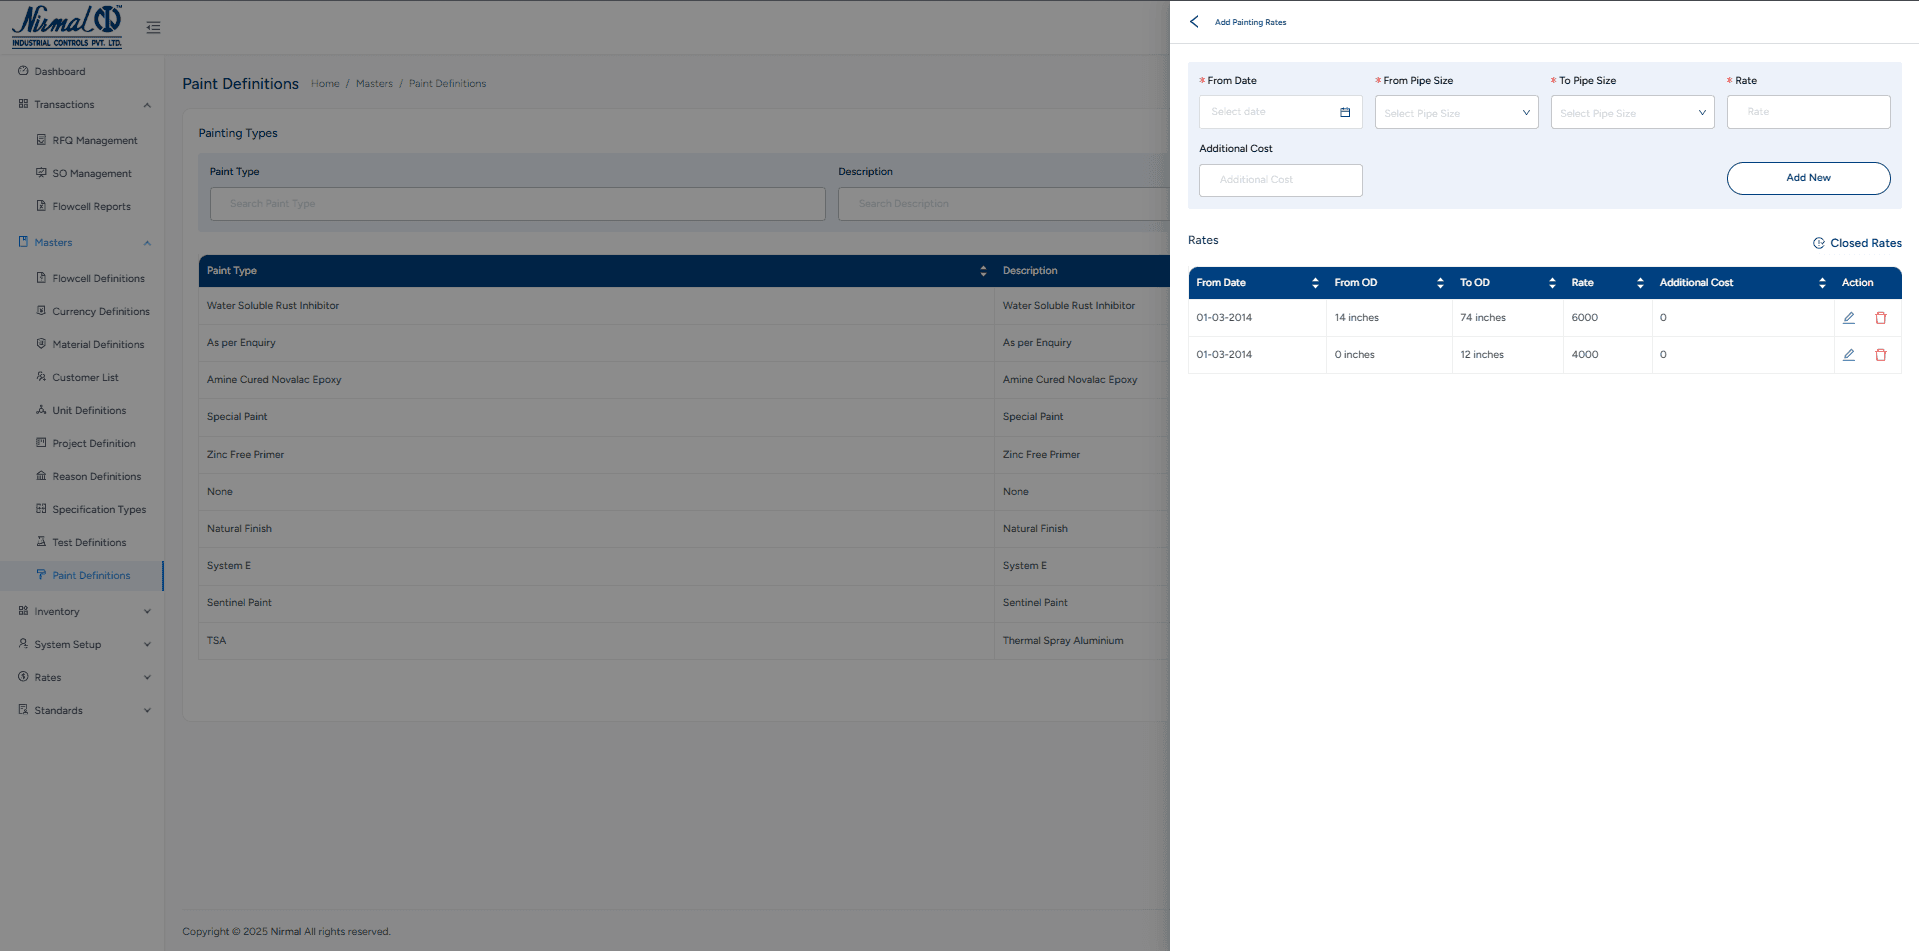Edit the 0 inches rate row

[1849, 355]
